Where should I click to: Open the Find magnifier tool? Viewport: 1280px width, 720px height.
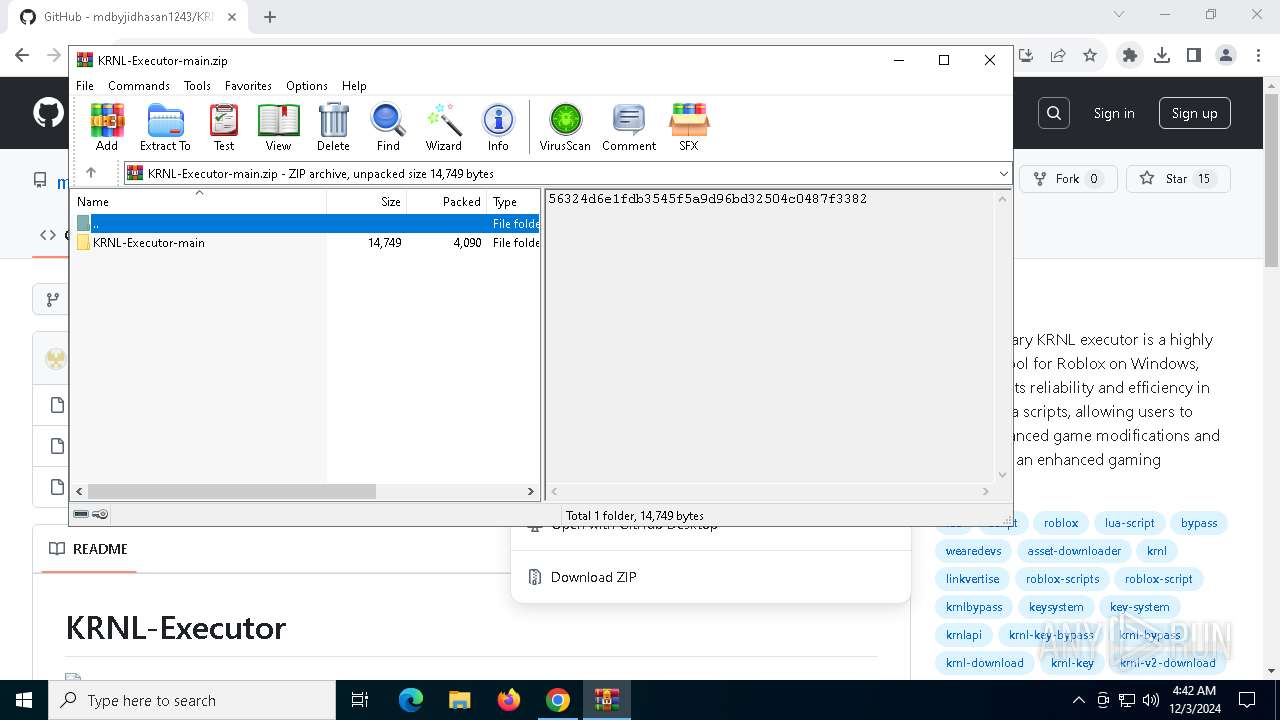click(x=388, y=127)
